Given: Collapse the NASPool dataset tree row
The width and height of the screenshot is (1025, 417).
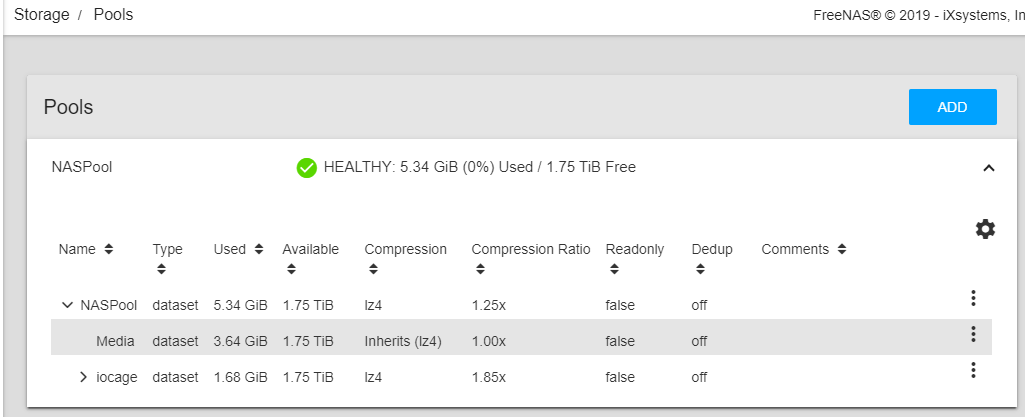Looking at the screenshot, I should point(68,304).
